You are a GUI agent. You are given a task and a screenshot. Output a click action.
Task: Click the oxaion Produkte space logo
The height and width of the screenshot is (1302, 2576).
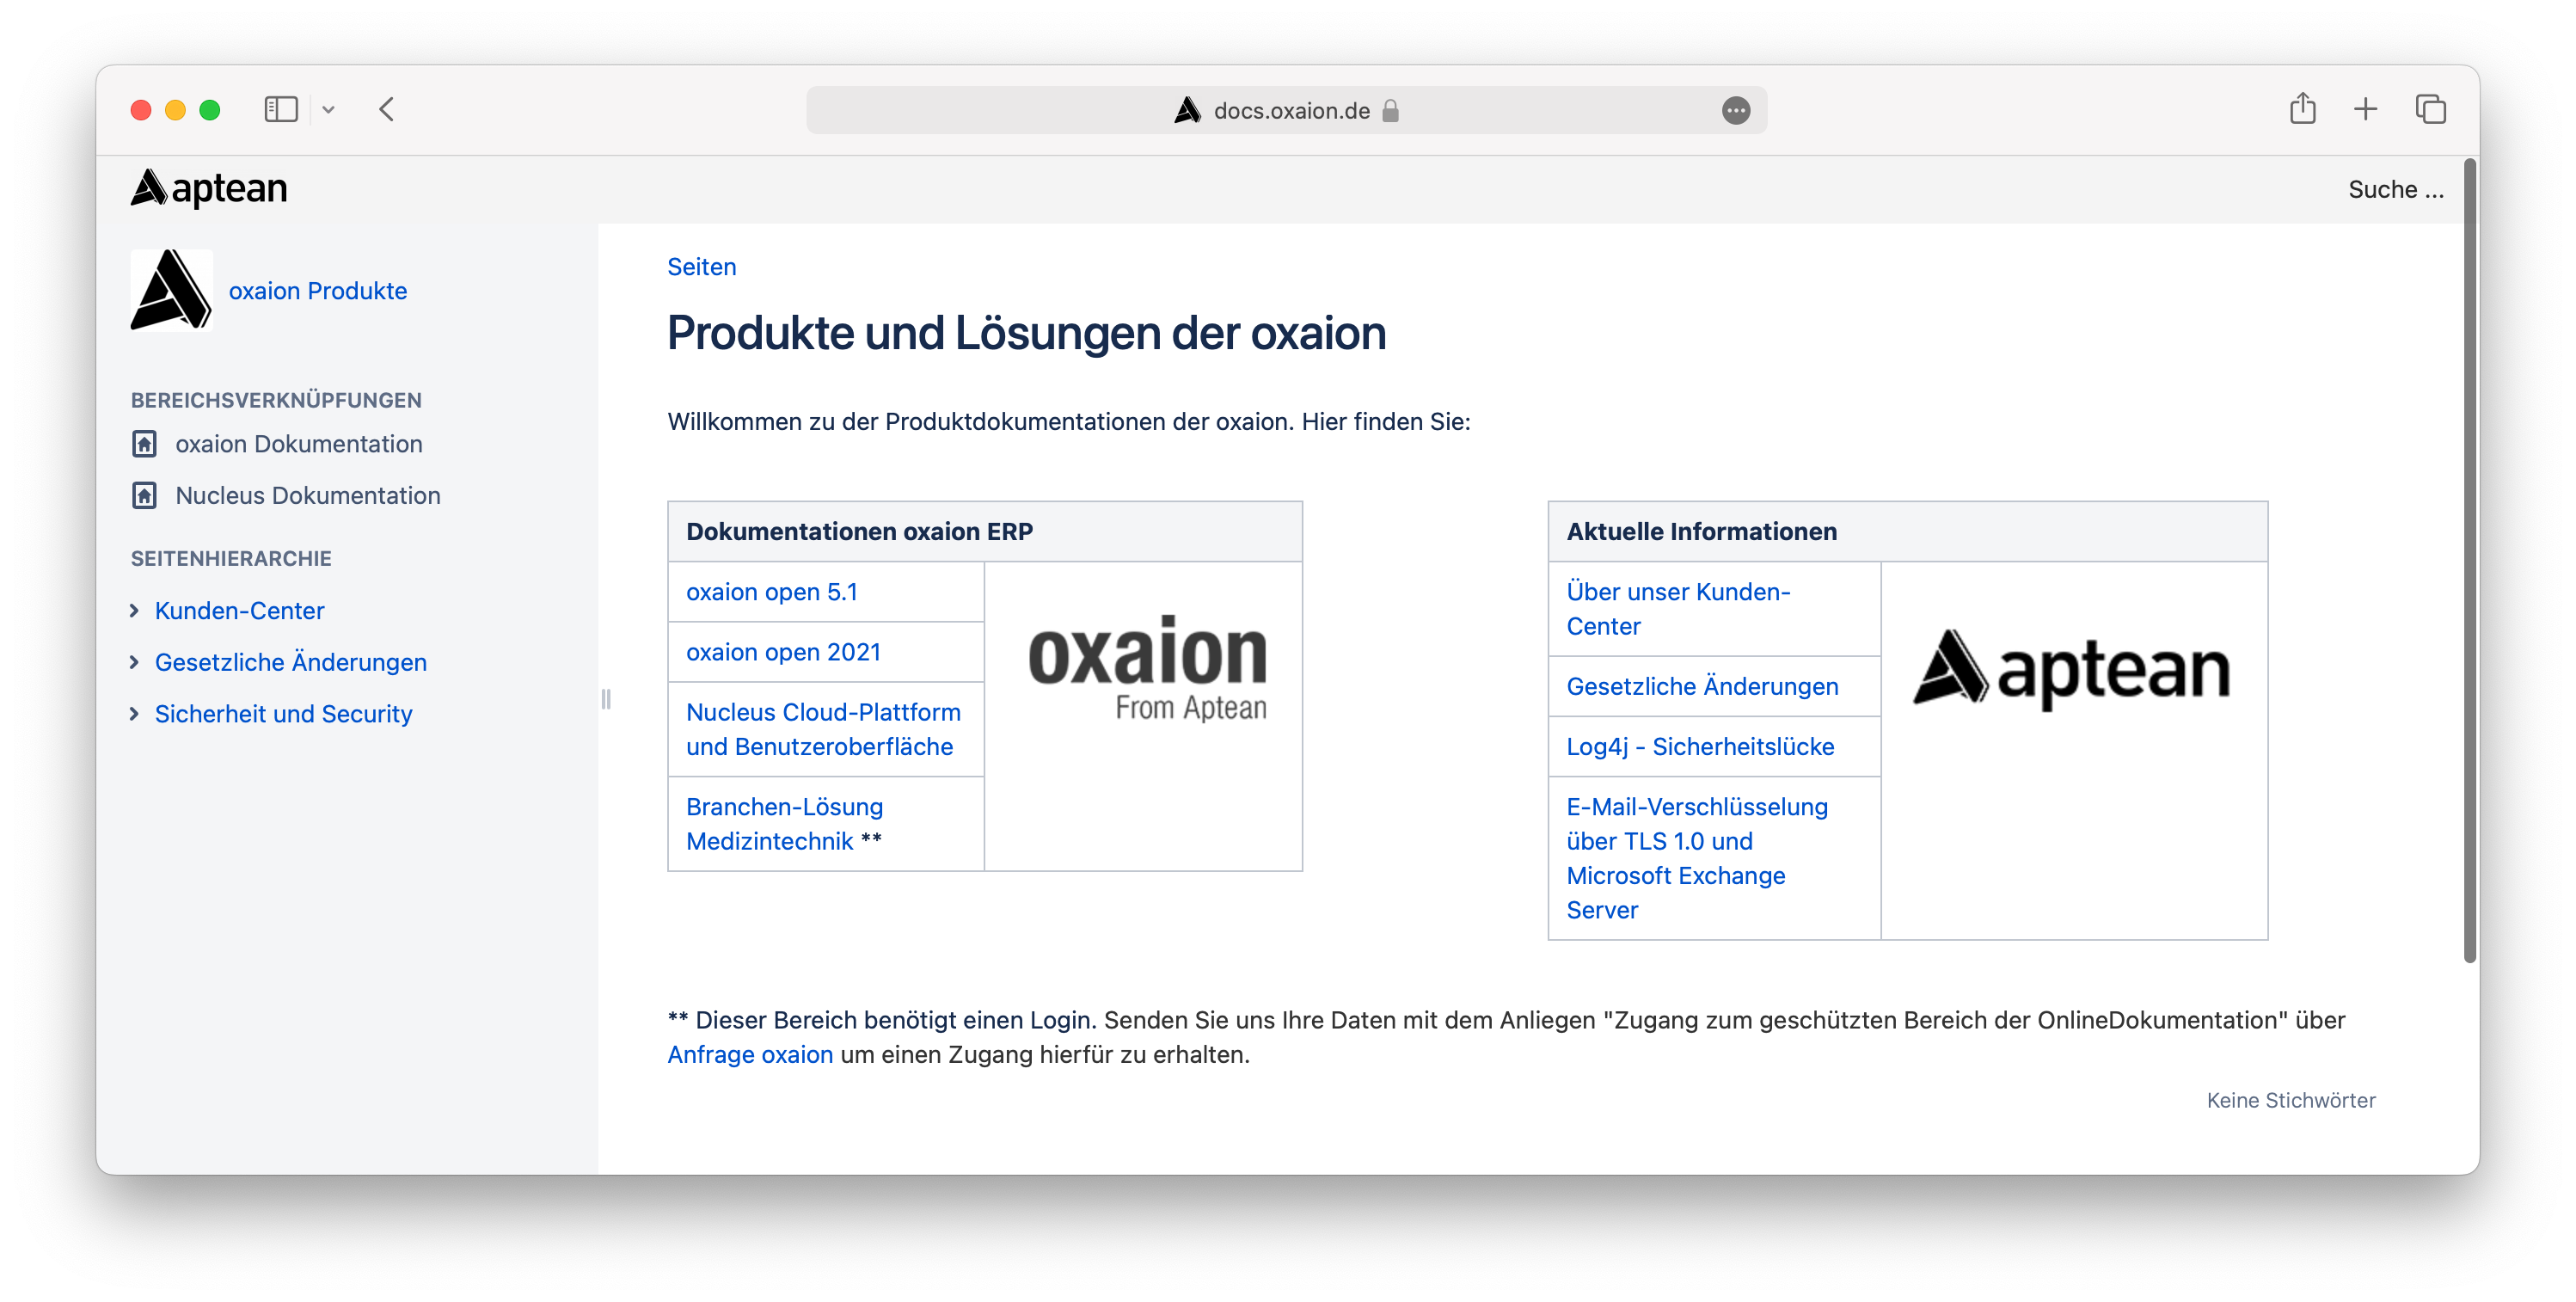click(171, 290)
